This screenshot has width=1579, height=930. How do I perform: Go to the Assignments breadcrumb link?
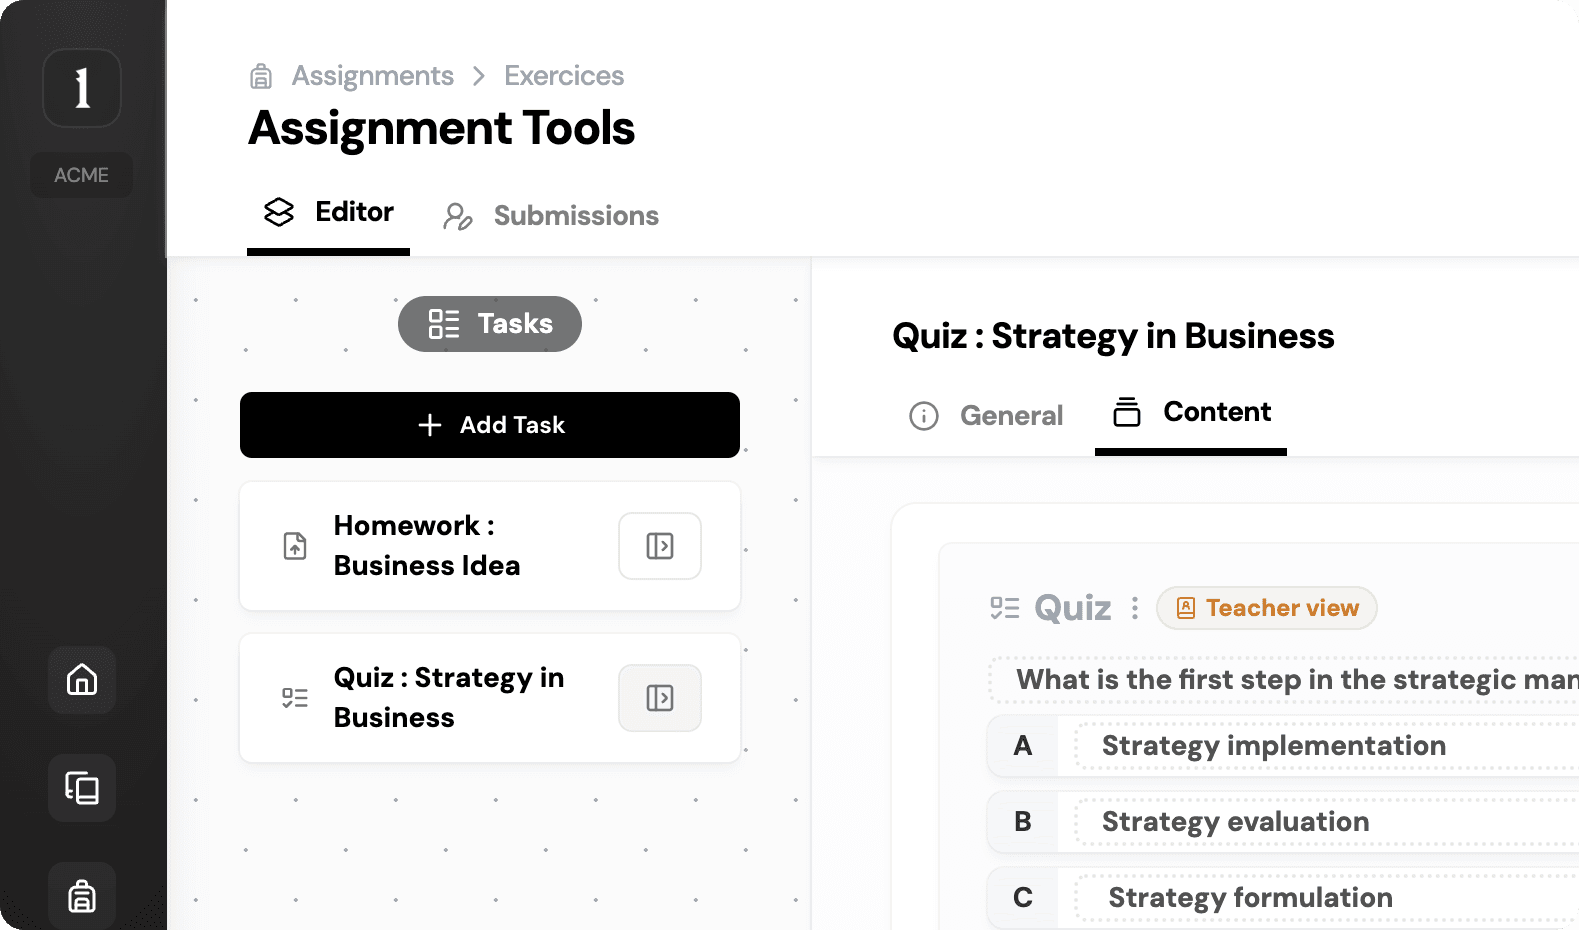pos(372,76)
